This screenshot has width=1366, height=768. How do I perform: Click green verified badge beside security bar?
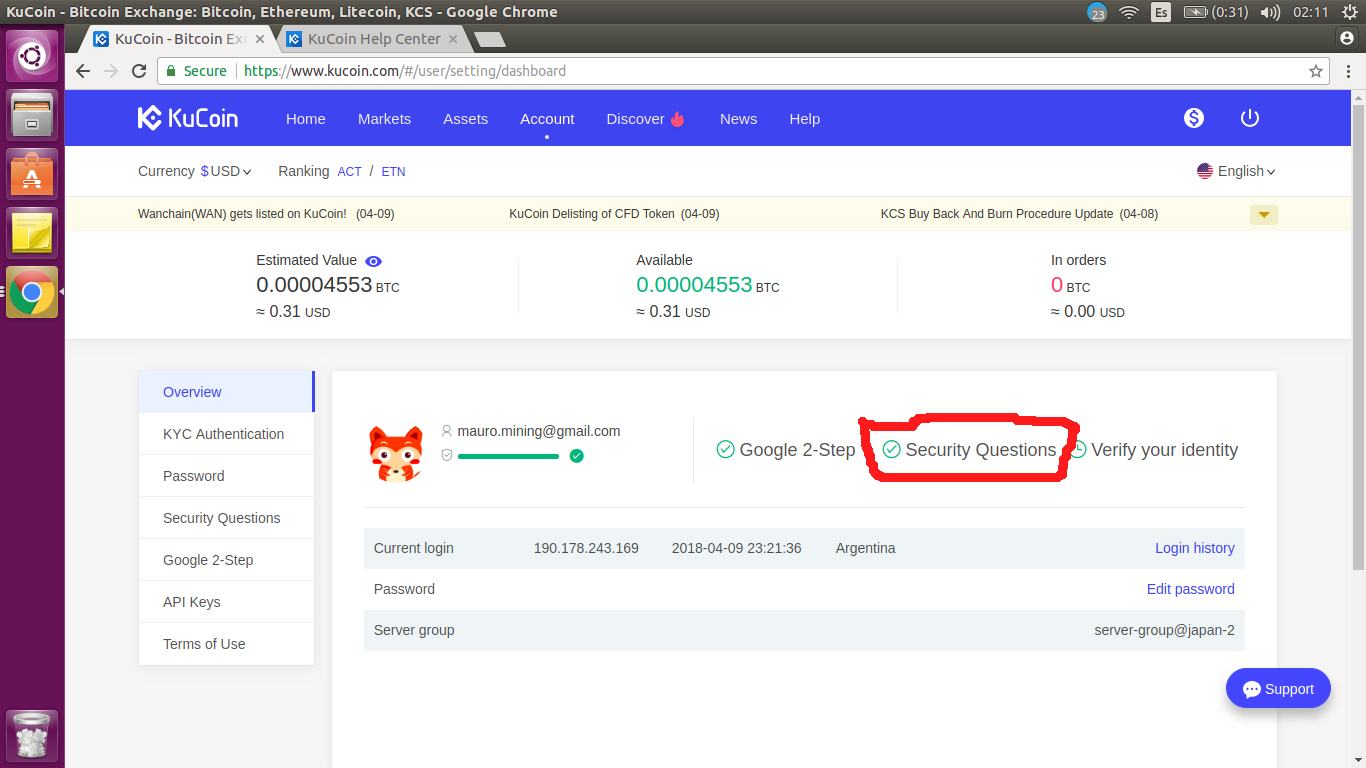[576, 456]
